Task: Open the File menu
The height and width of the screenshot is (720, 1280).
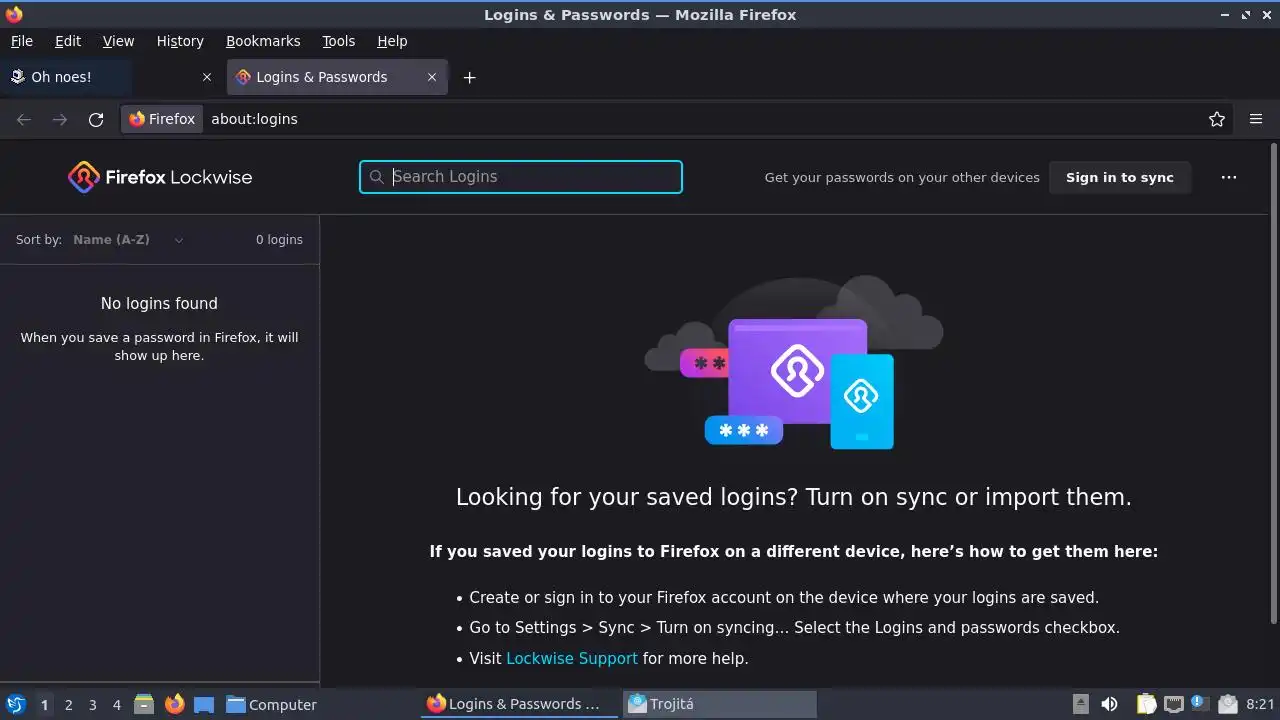Action: click(21, 41)
